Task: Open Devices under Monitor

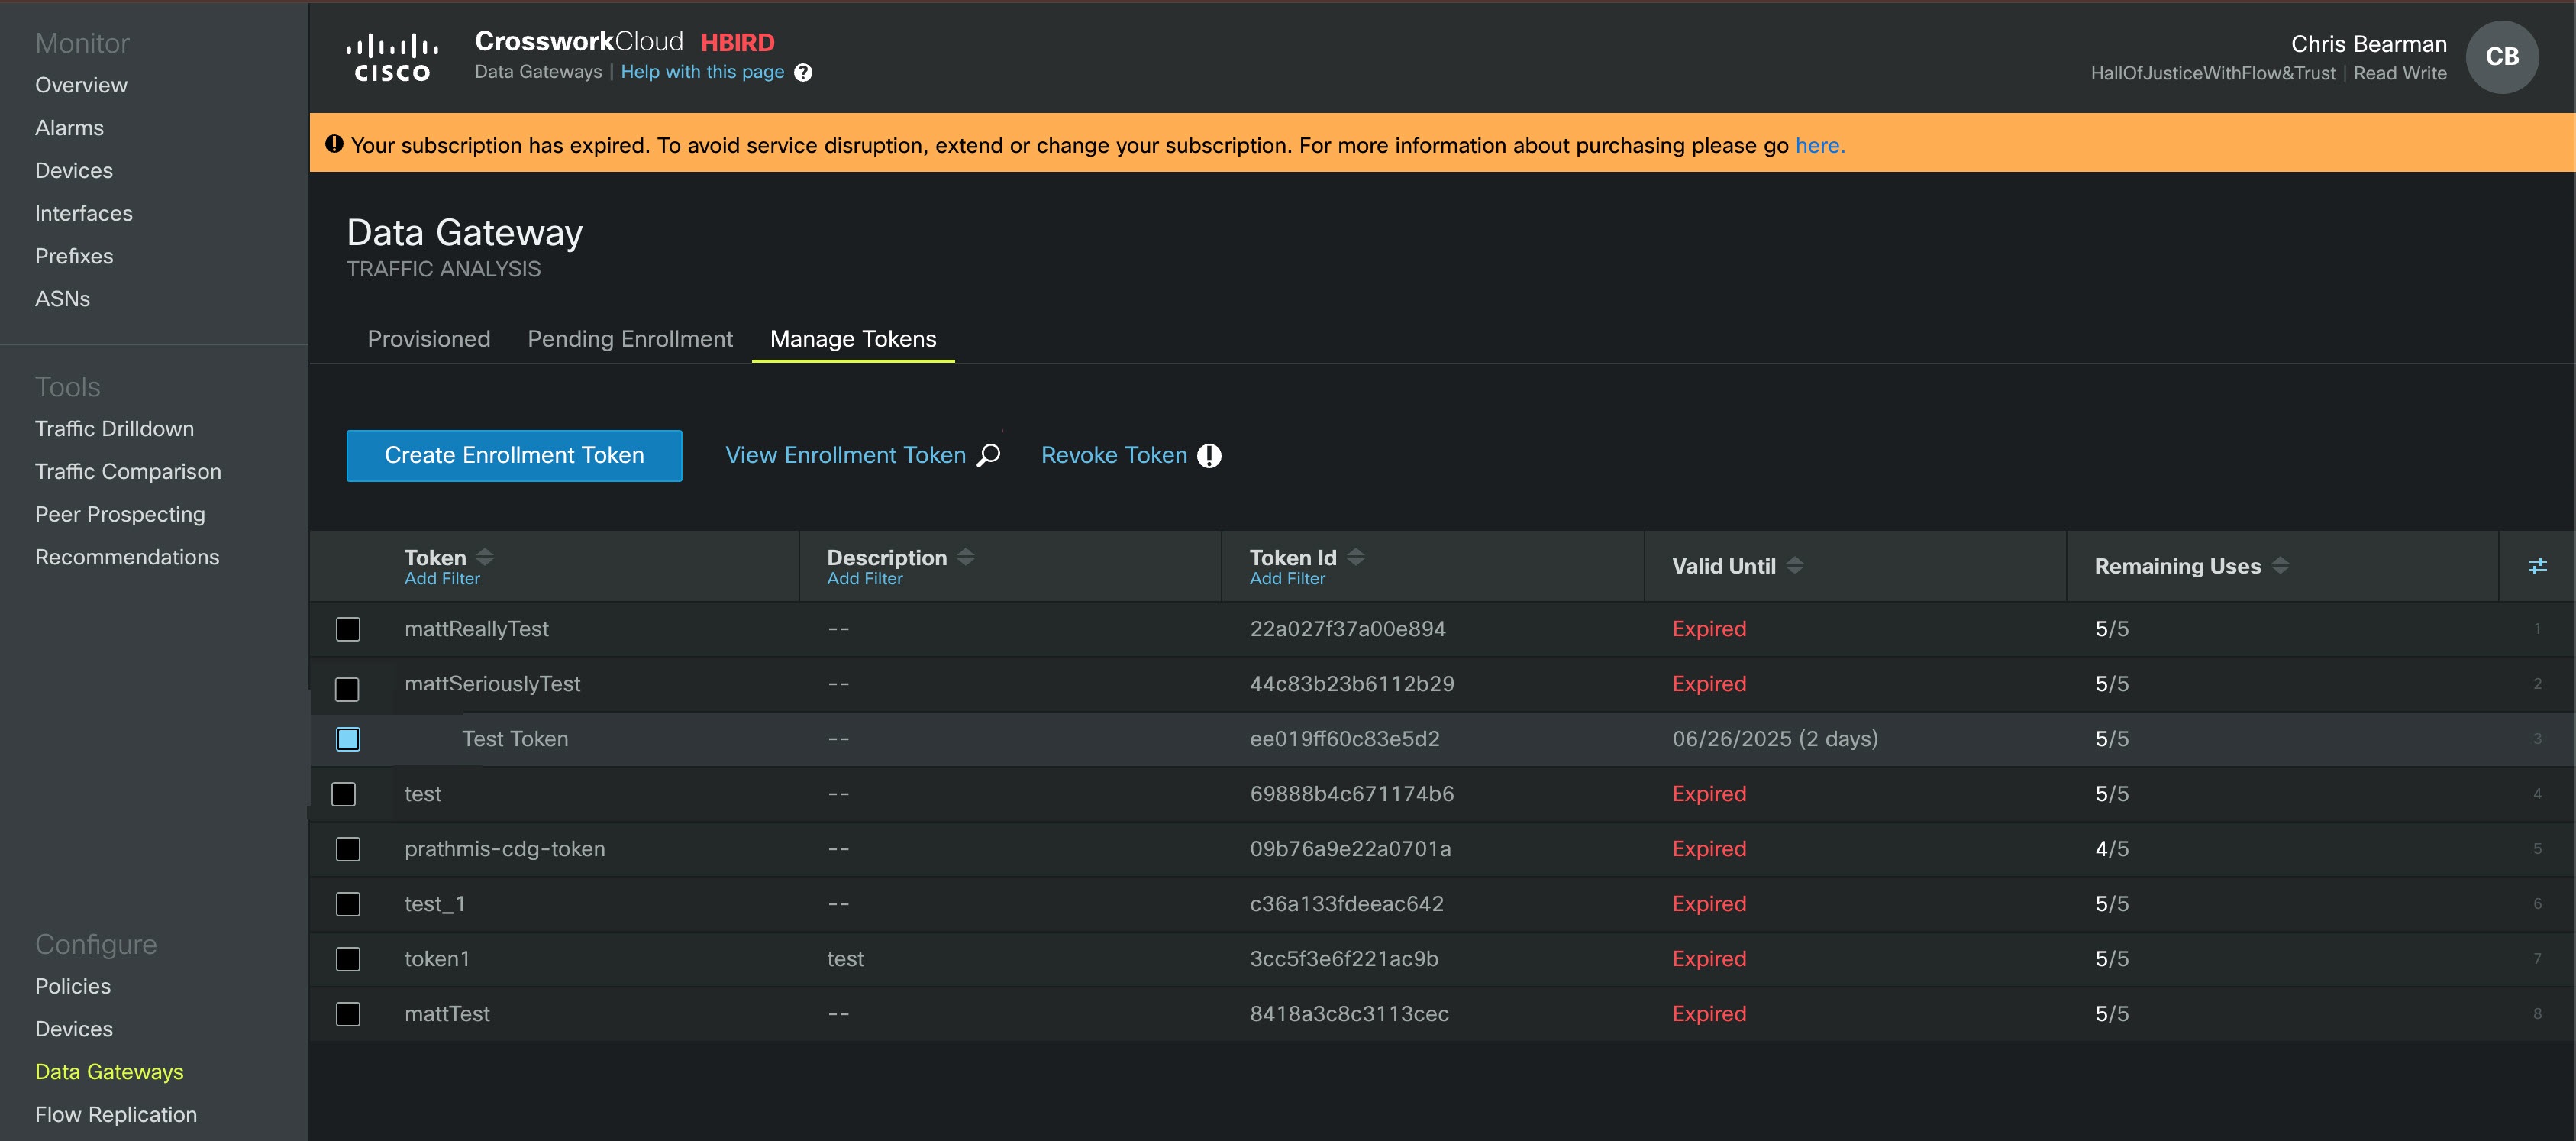Action: pyautogui.click(x=74, y=171)
